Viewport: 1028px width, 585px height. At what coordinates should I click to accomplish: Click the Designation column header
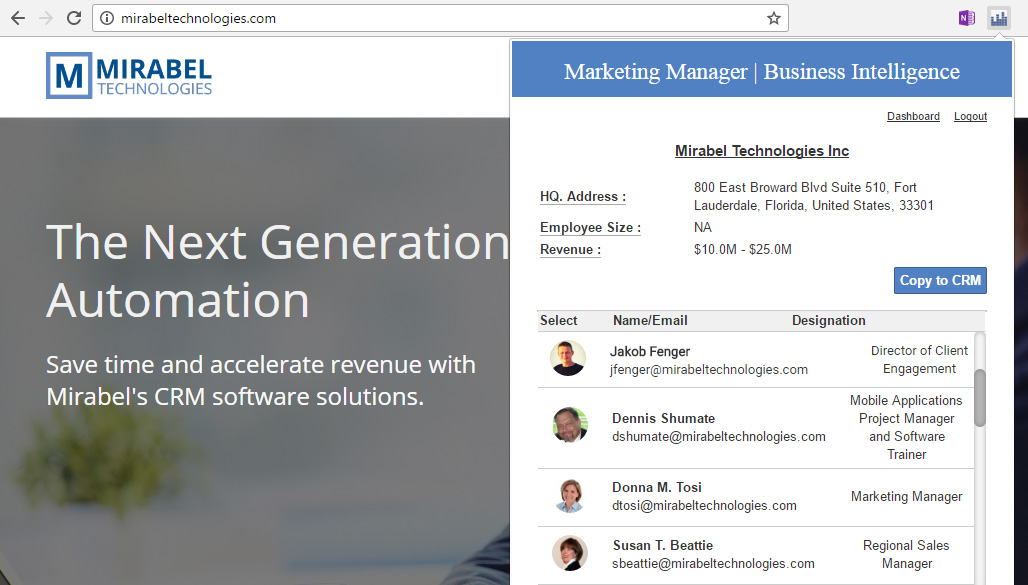(829, 321)
